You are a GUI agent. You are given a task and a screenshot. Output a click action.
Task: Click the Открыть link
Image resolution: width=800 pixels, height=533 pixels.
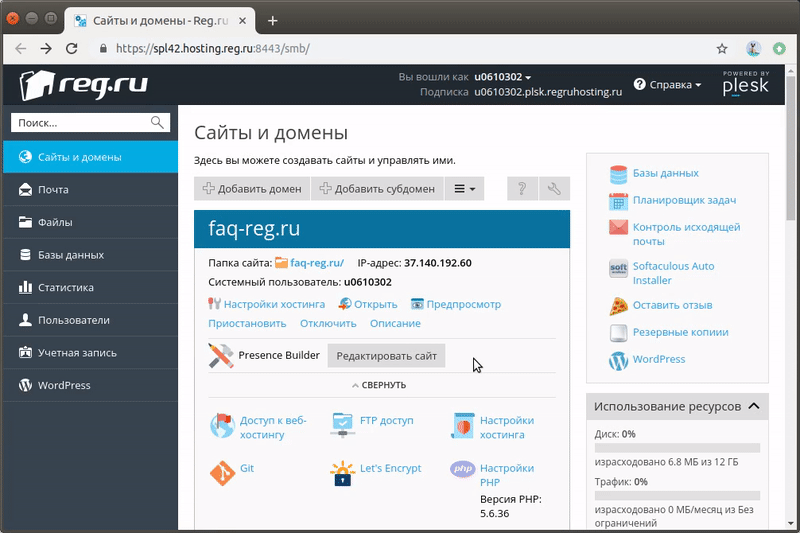(x=376, y=304)
